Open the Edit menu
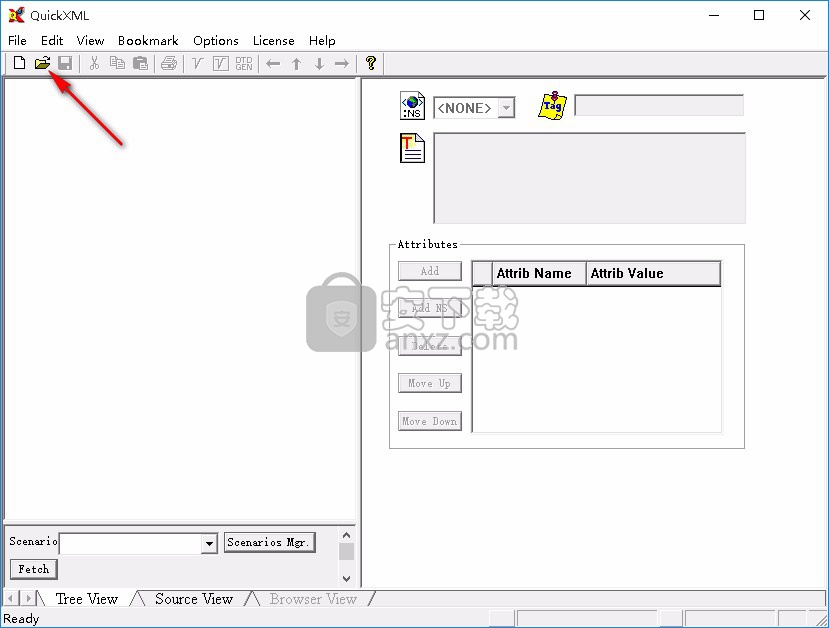This screenshot has width=829, height=628. pos(52,41)
